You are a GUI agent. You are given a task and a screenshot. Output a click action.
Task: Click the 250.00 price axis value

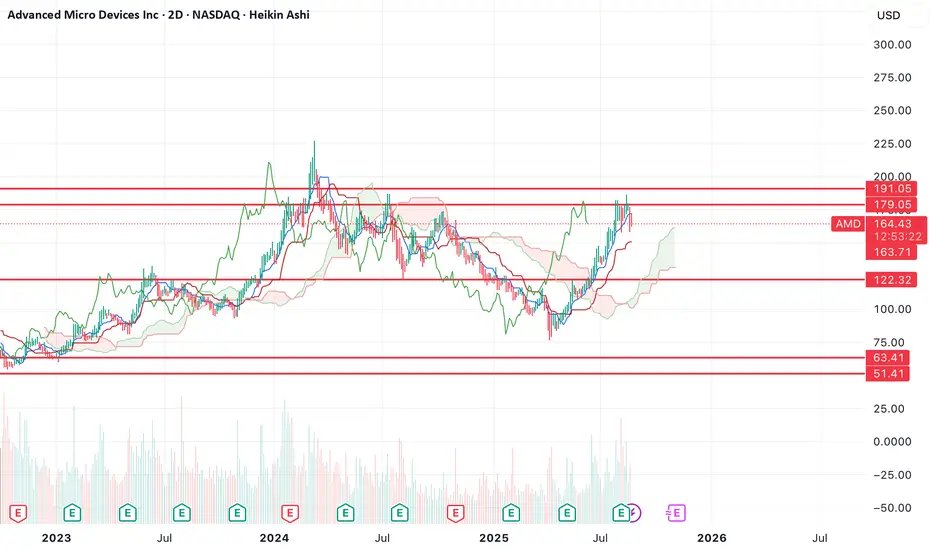[892, 111]
